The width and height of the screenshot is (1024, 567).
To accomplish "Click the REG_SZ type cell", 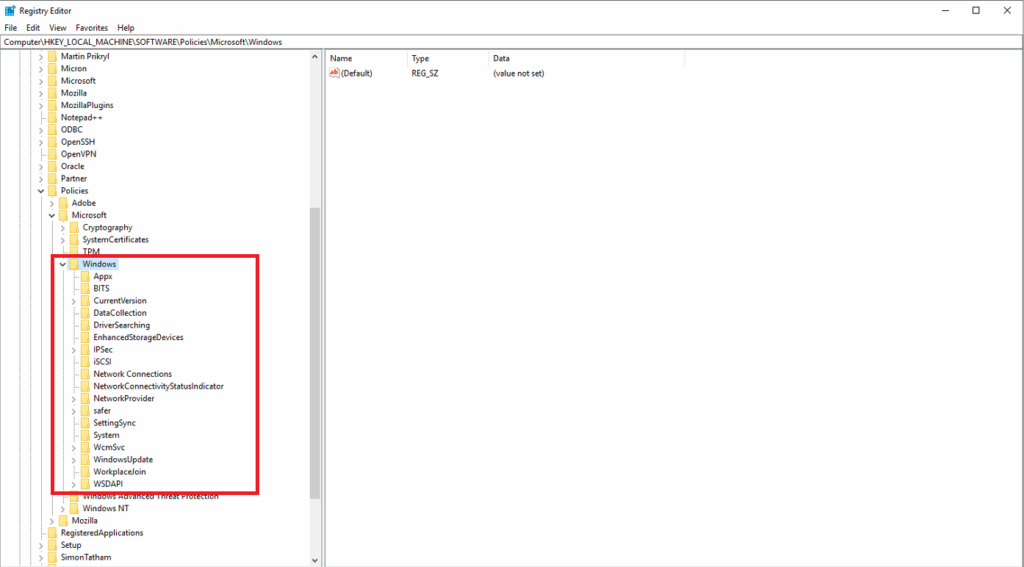I will point(425,73).
